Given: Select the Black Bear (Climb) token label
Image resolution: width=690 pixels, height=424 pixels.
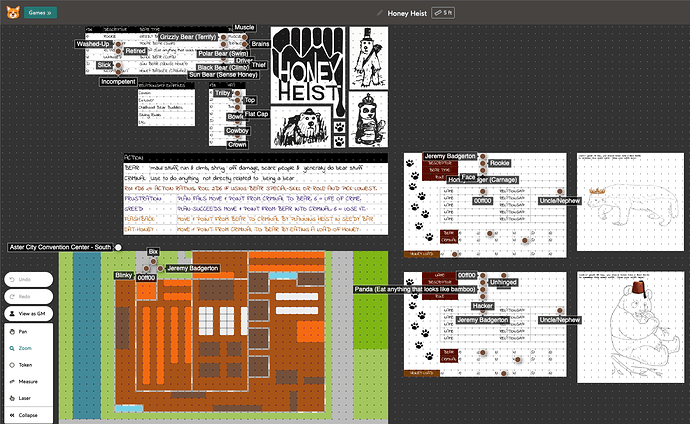Looking at the screenshot, I should (223, 68).
